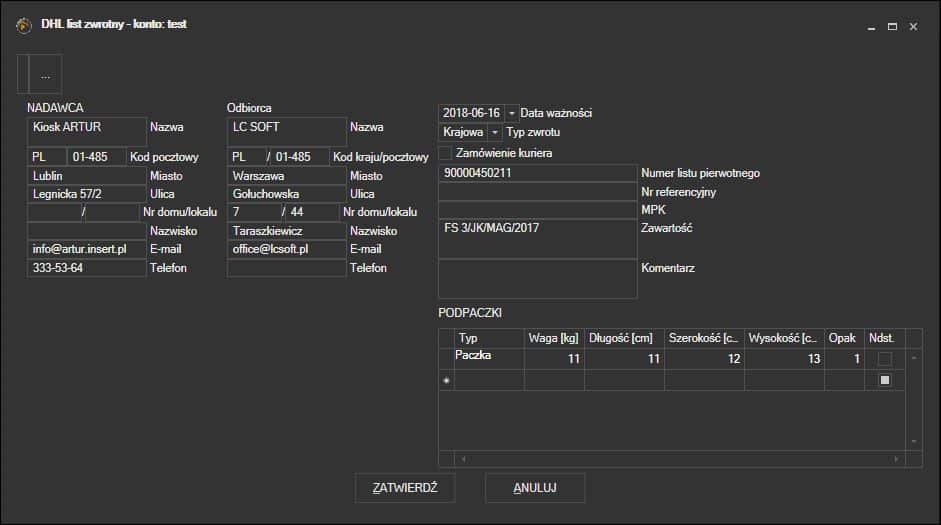Maximize the DHL list zwrotny window
Image resolution: width=941 pixels, height=525 pixels.
(892, 27)
